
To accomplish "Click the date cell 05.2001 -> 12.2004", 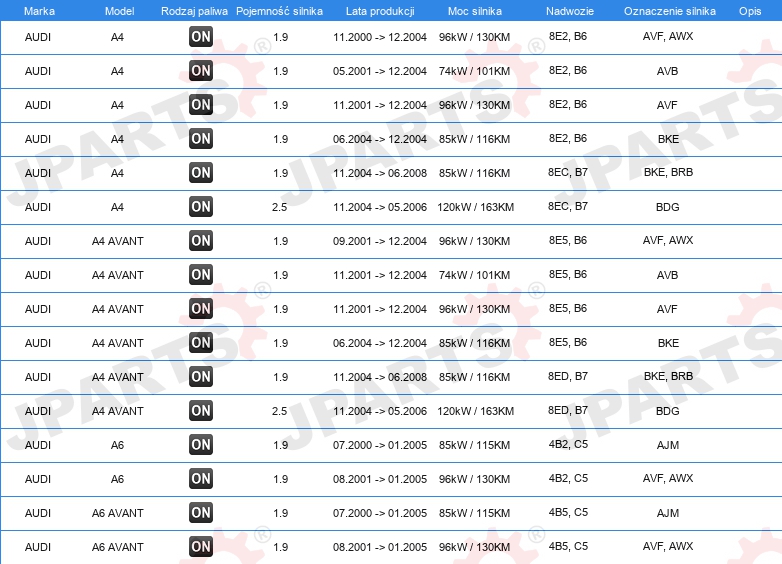I will pyautogui.click(x=380, y=71).
